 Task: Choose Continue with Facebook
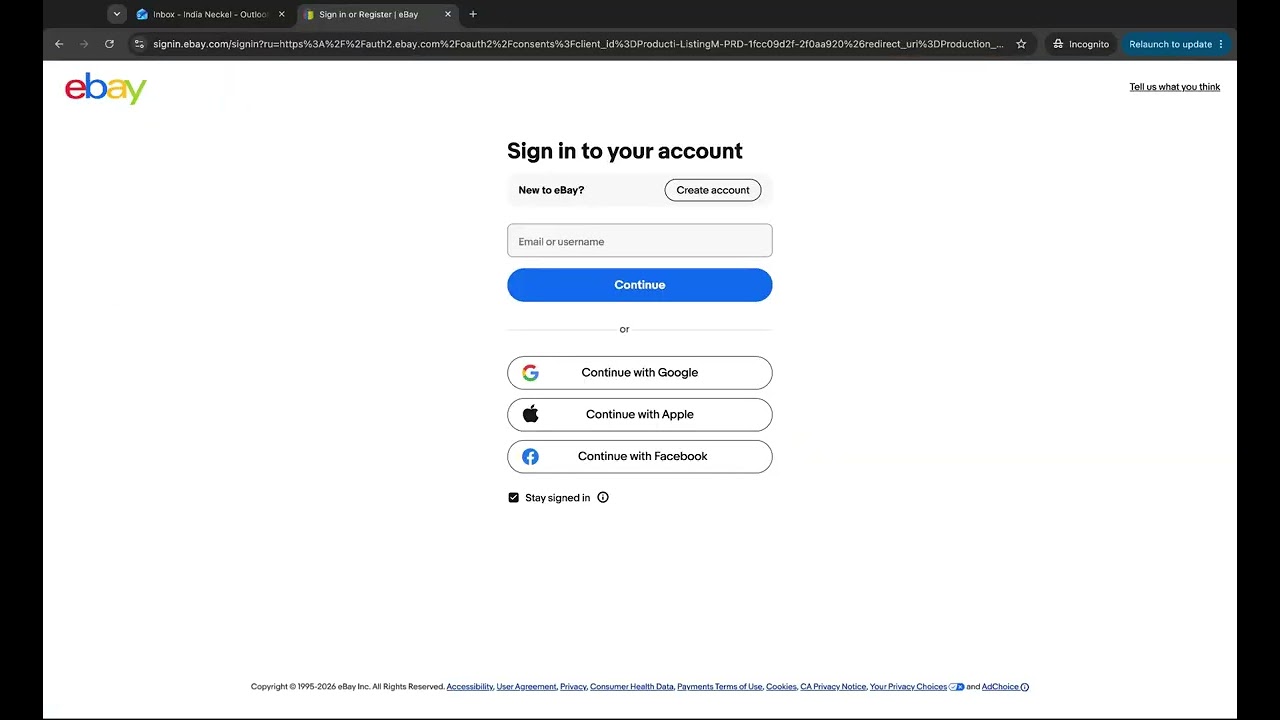click(x=640, y=457)
